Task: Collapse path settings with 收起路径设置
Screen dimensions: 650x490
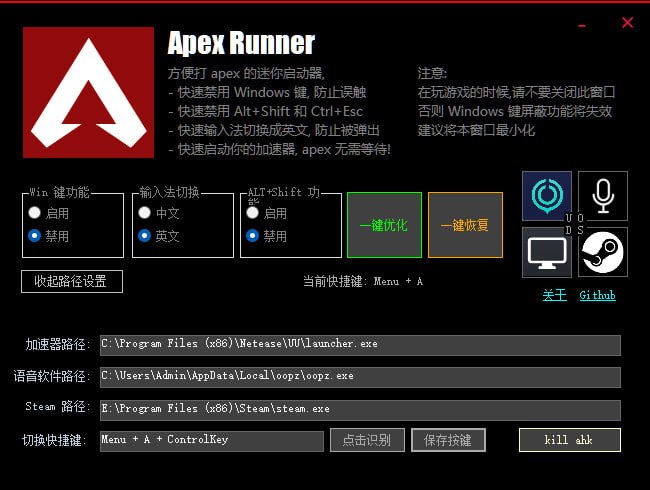Action: (x=72, y=281)
